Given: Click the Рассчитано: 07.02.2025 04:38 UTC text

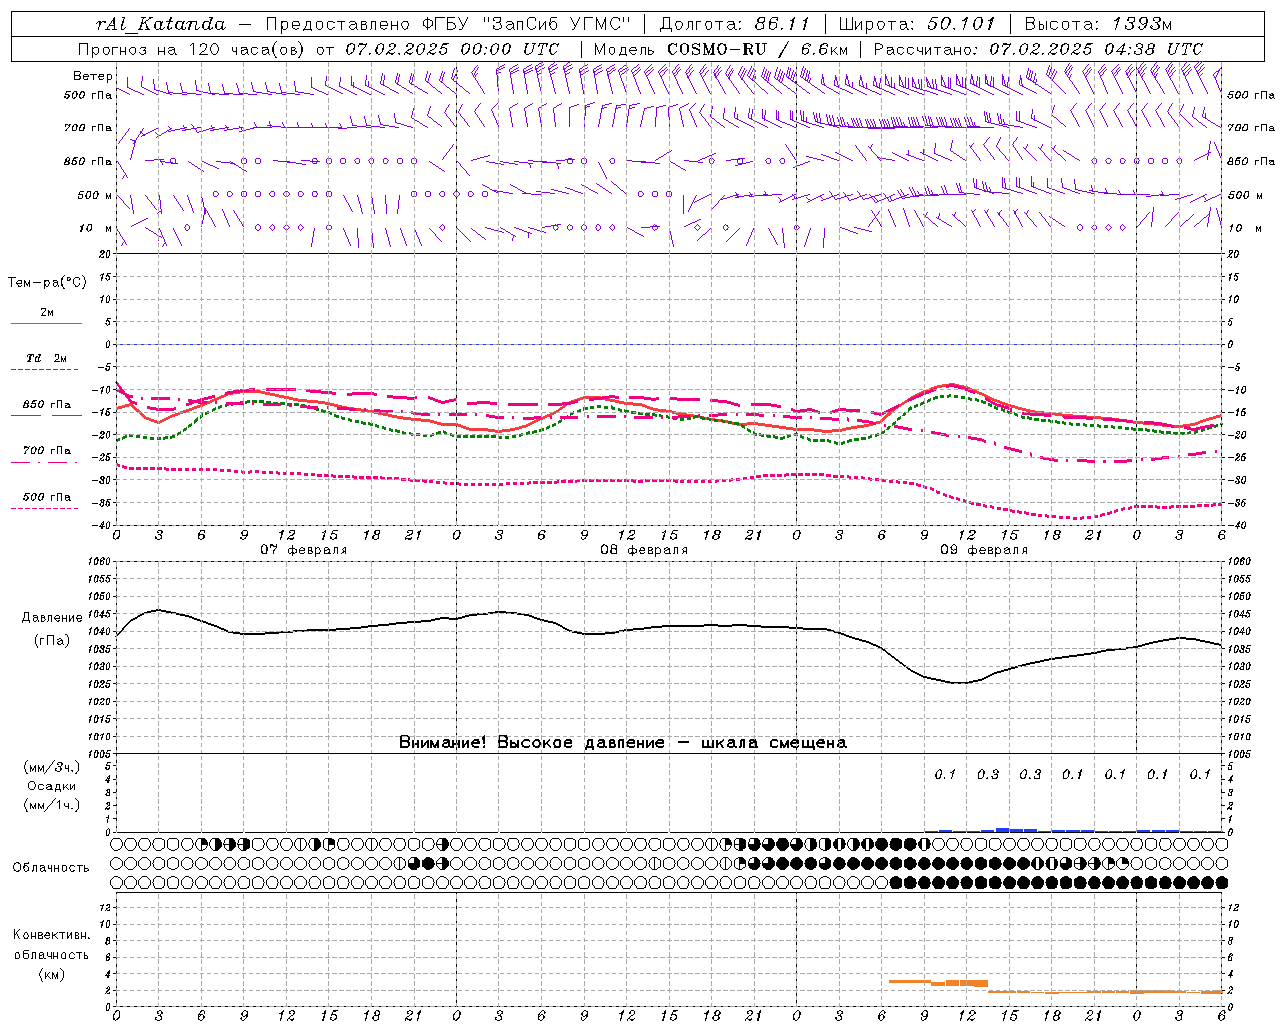Looking at the screenshot, I should coord(1038,49).
